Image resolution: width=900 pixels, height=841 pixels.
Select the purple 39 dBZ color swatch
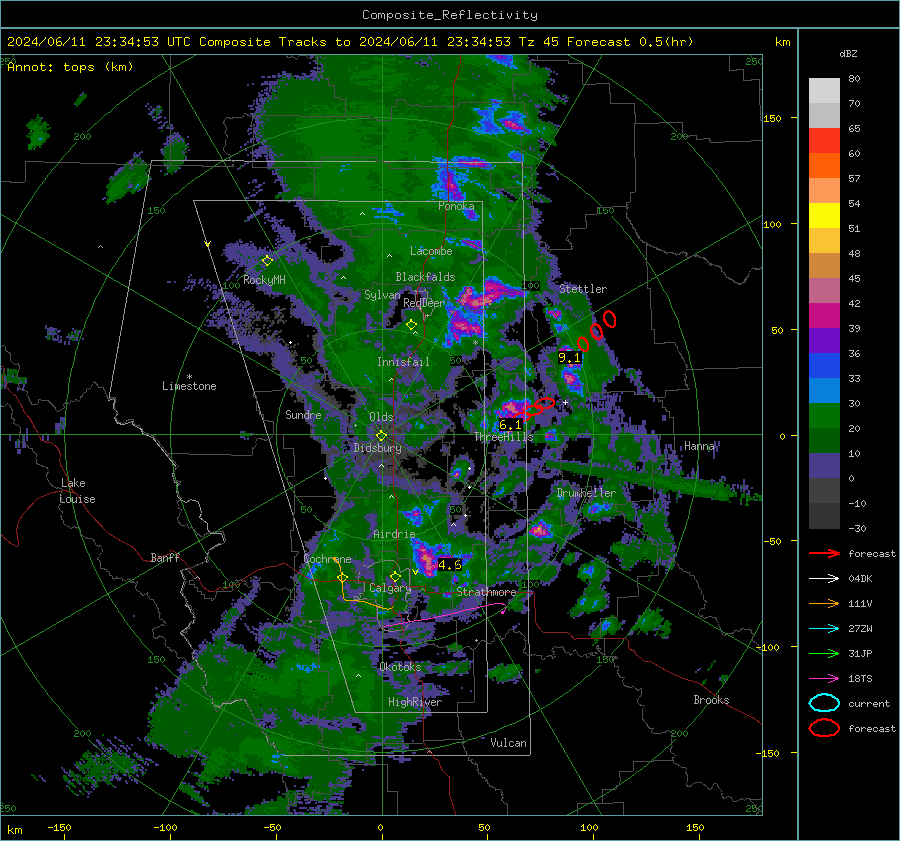pos(824,340)
